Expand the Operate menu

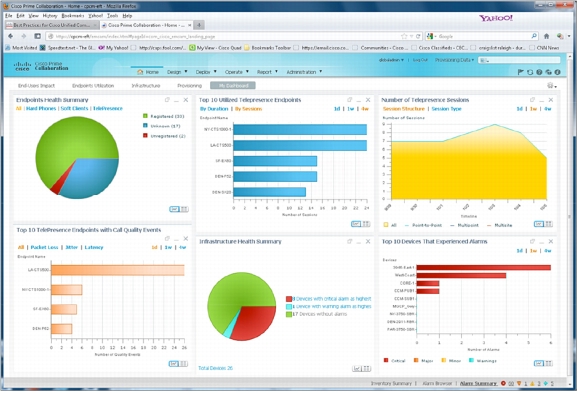tap(237, 72)
